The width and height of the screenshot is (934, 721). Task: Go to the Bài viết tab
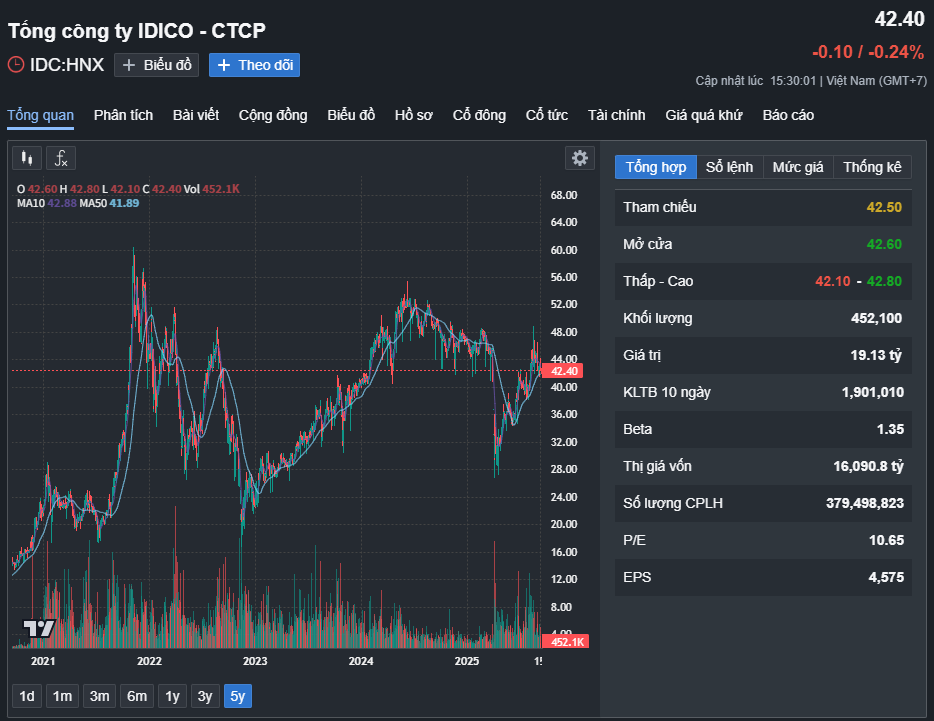[196, 115]
